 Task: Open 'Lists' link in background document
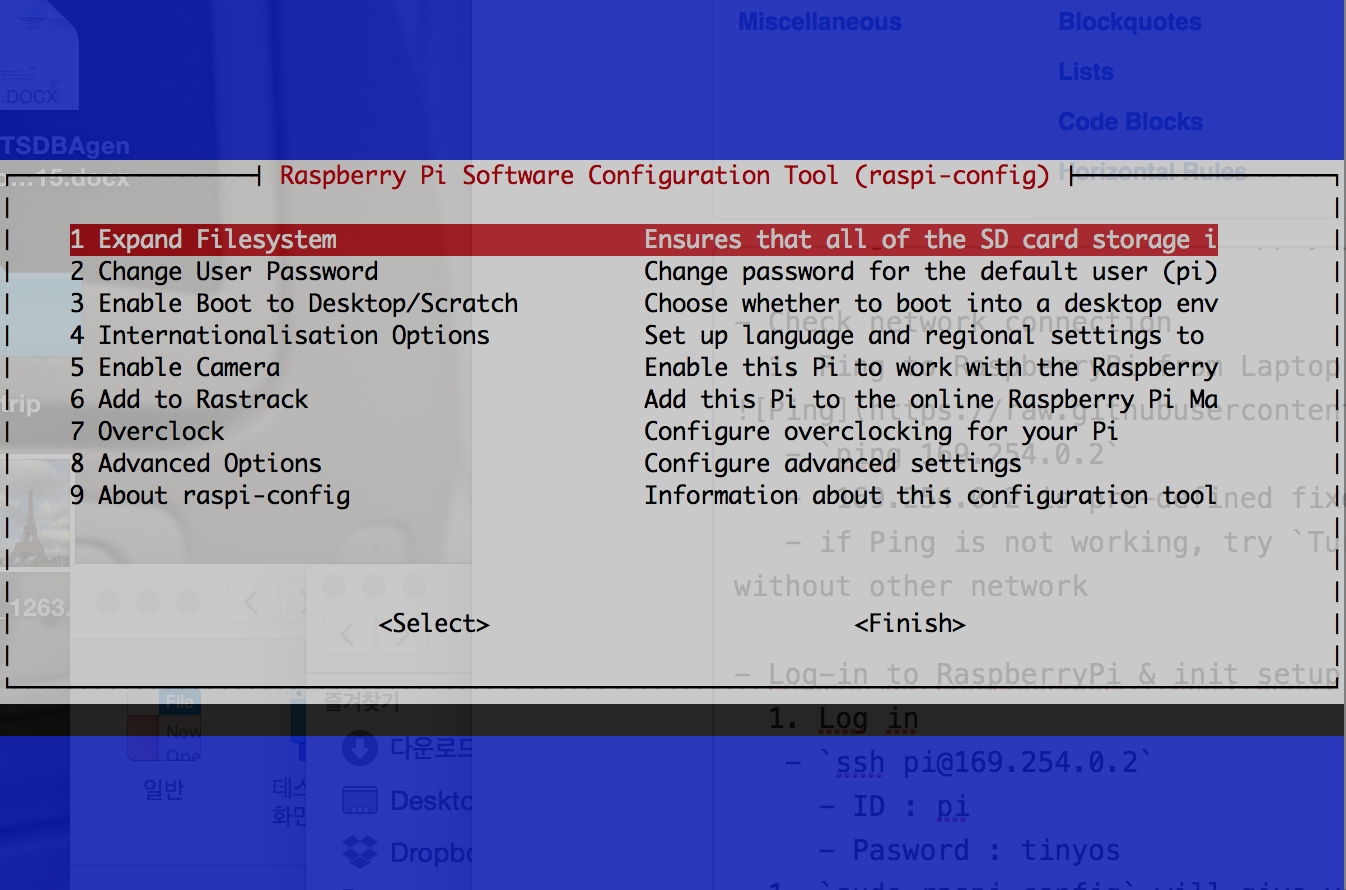coord(1086,72)
